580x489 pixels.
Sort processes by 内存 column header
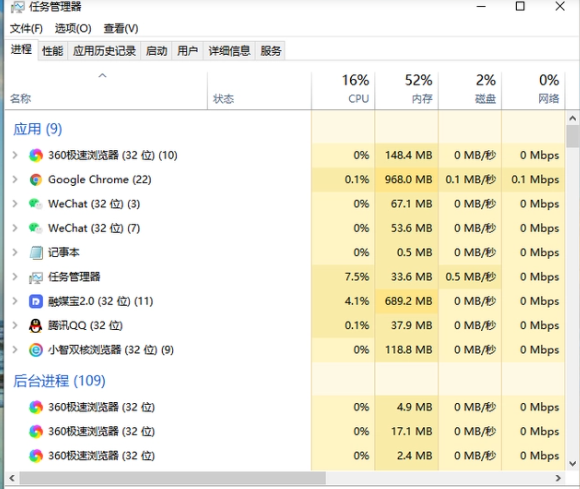point(407,90)
